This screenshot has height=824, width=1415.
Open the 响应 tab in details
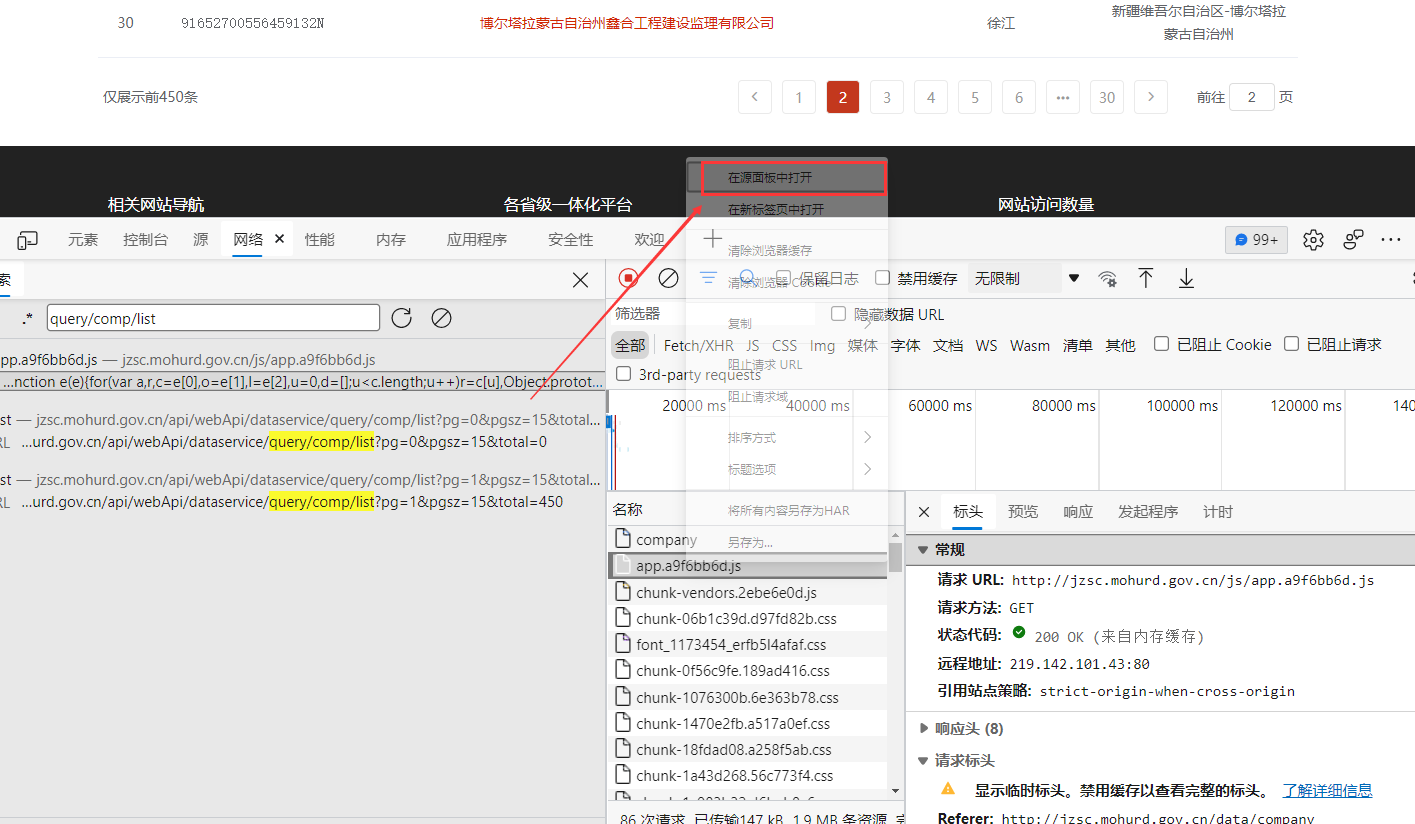click(x=1078, y=512)
